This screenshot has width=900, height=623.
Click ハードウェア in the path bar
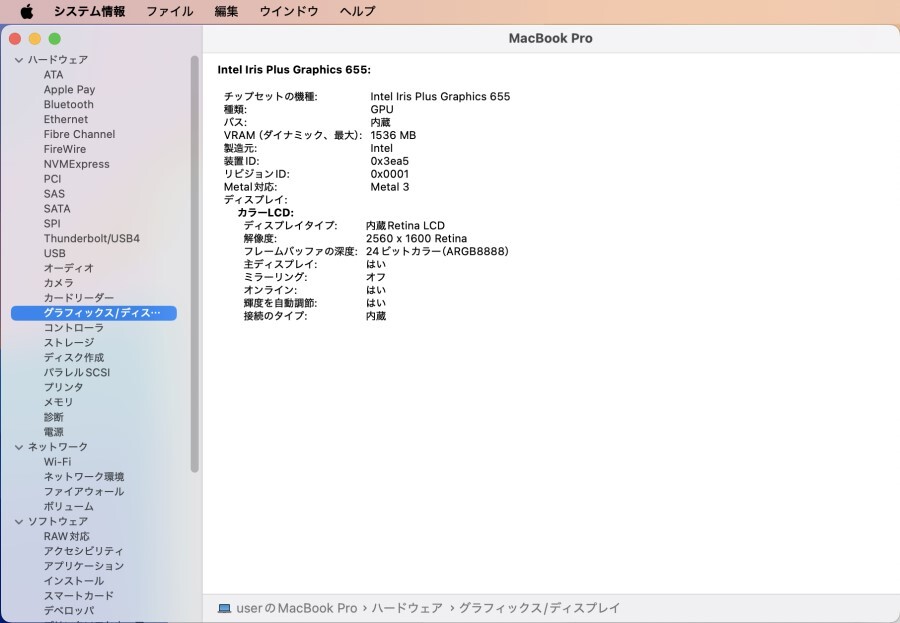407,608
